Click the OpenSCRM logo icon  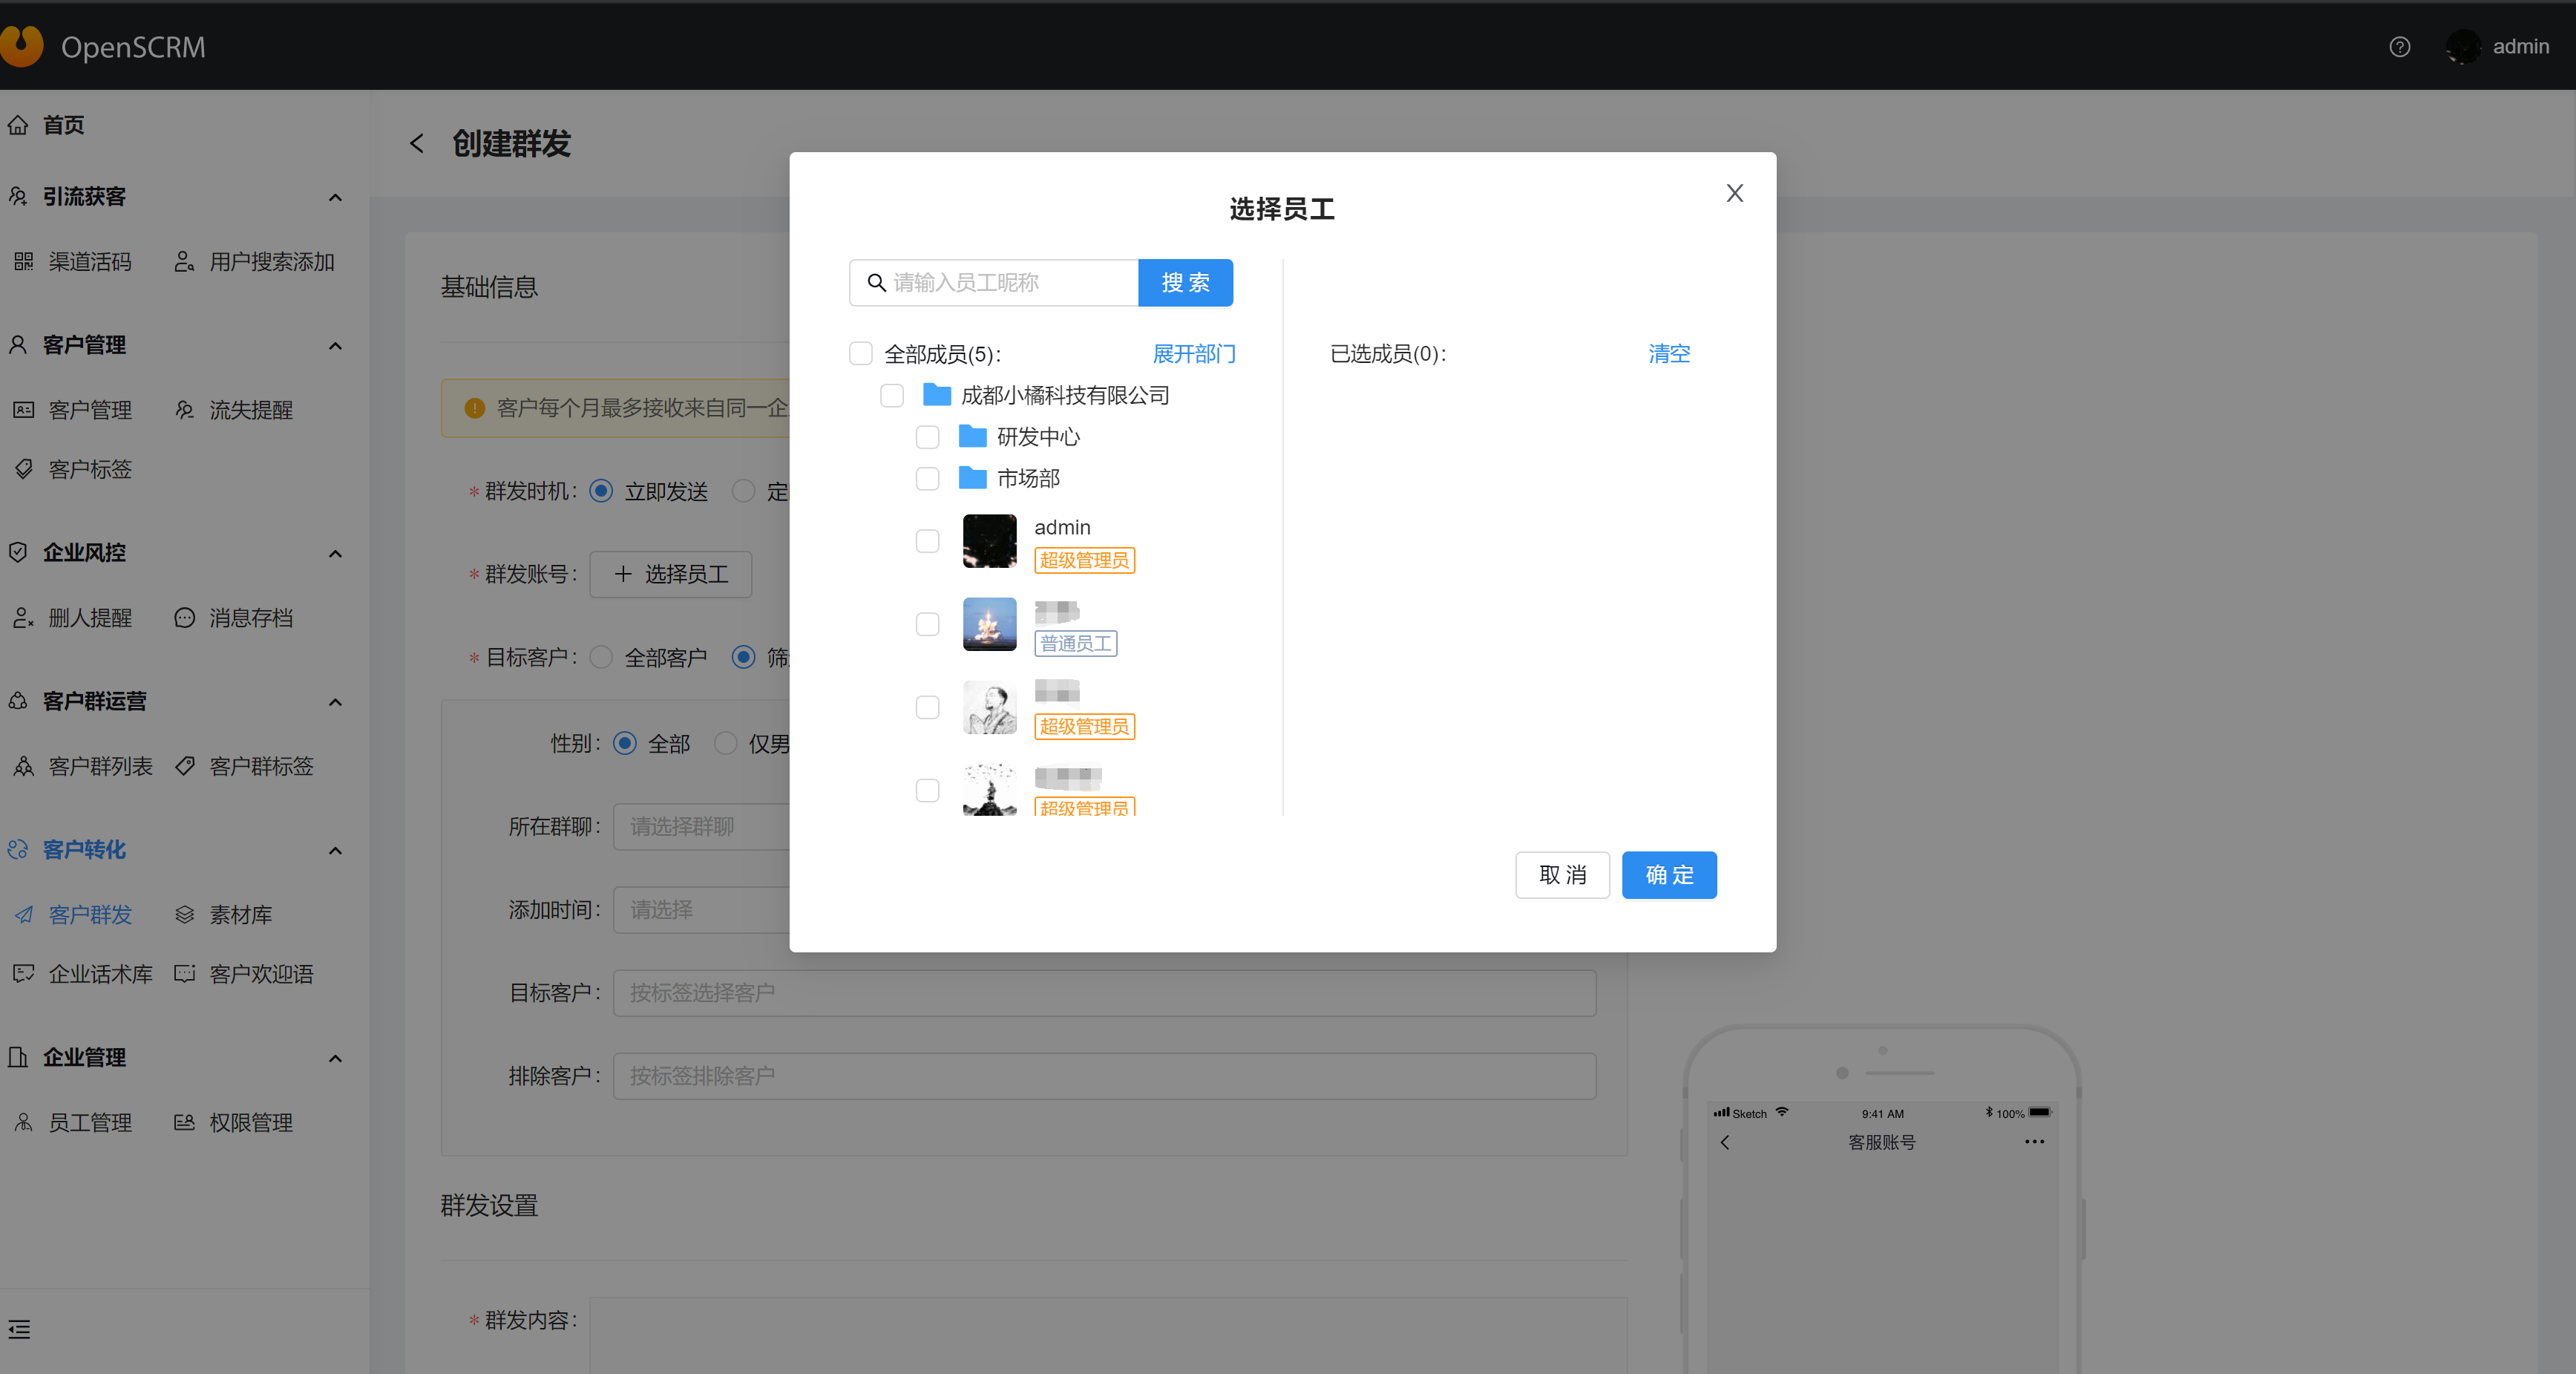21,46
